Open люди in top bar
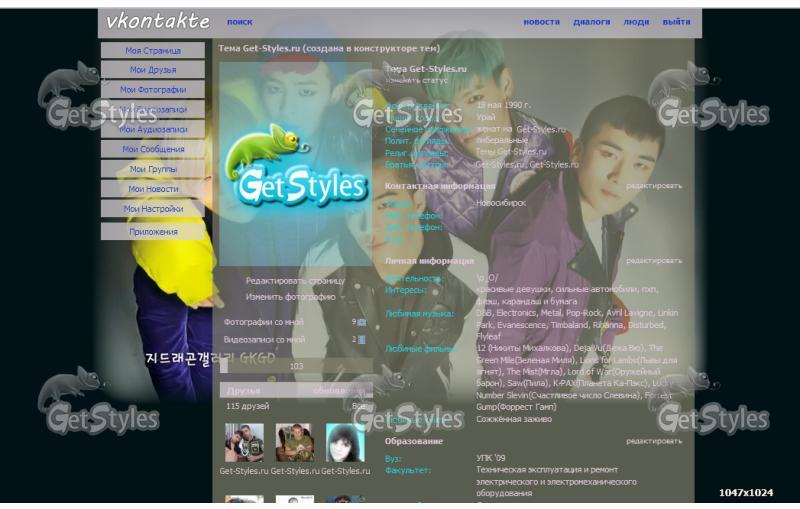The width and height of the screenshot is (800, 509). click(636, 22)
